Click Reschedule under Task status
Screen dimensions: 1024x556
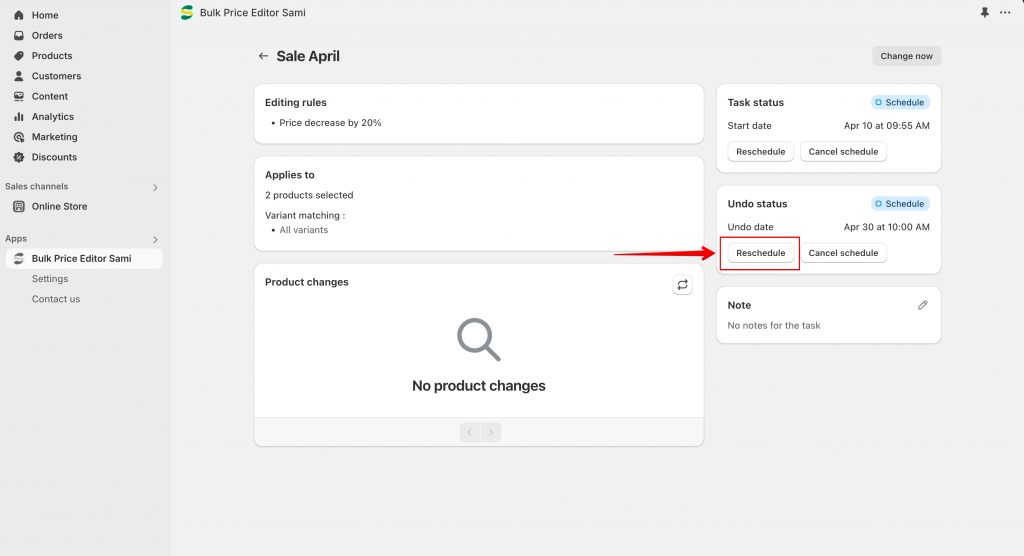(x=761, y=152)
